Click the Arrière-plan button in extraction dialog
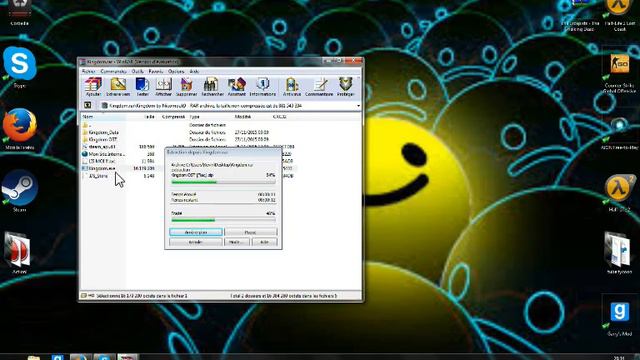Image resolution: width=640 pixels, height=360 pixels. (x=196, y=232)
